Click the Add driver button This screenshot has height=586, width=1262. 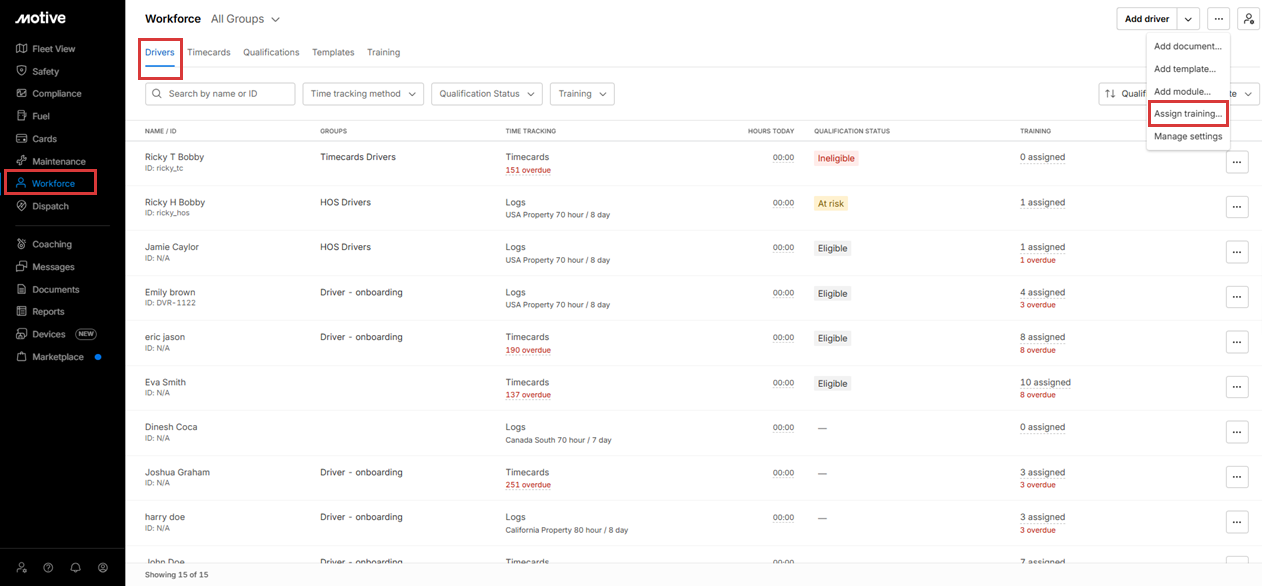pyautogui.click(x=1146, y=19)
